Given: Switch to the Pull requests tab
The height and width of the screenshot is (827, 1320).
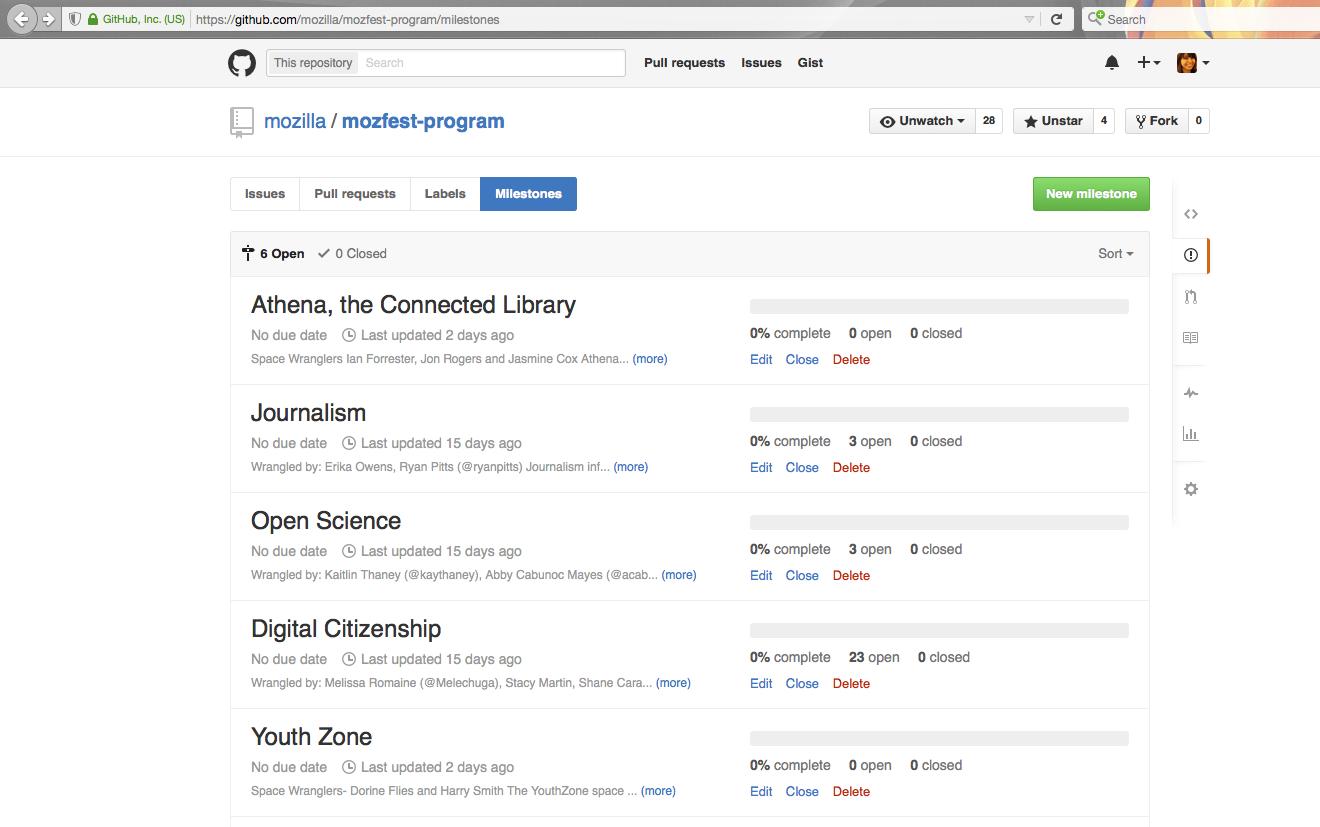Looking at the screenshot, I should point(355,194).
